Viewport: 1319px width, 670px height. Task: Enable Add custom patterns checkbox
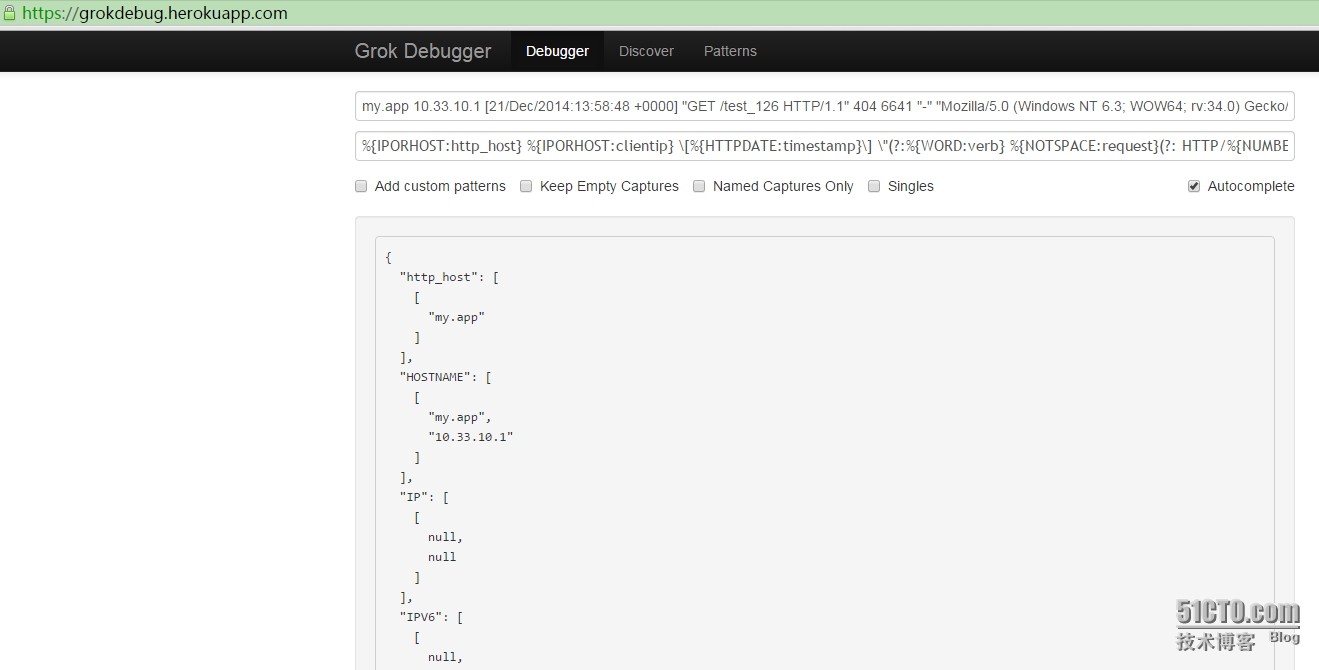point(361,186)
